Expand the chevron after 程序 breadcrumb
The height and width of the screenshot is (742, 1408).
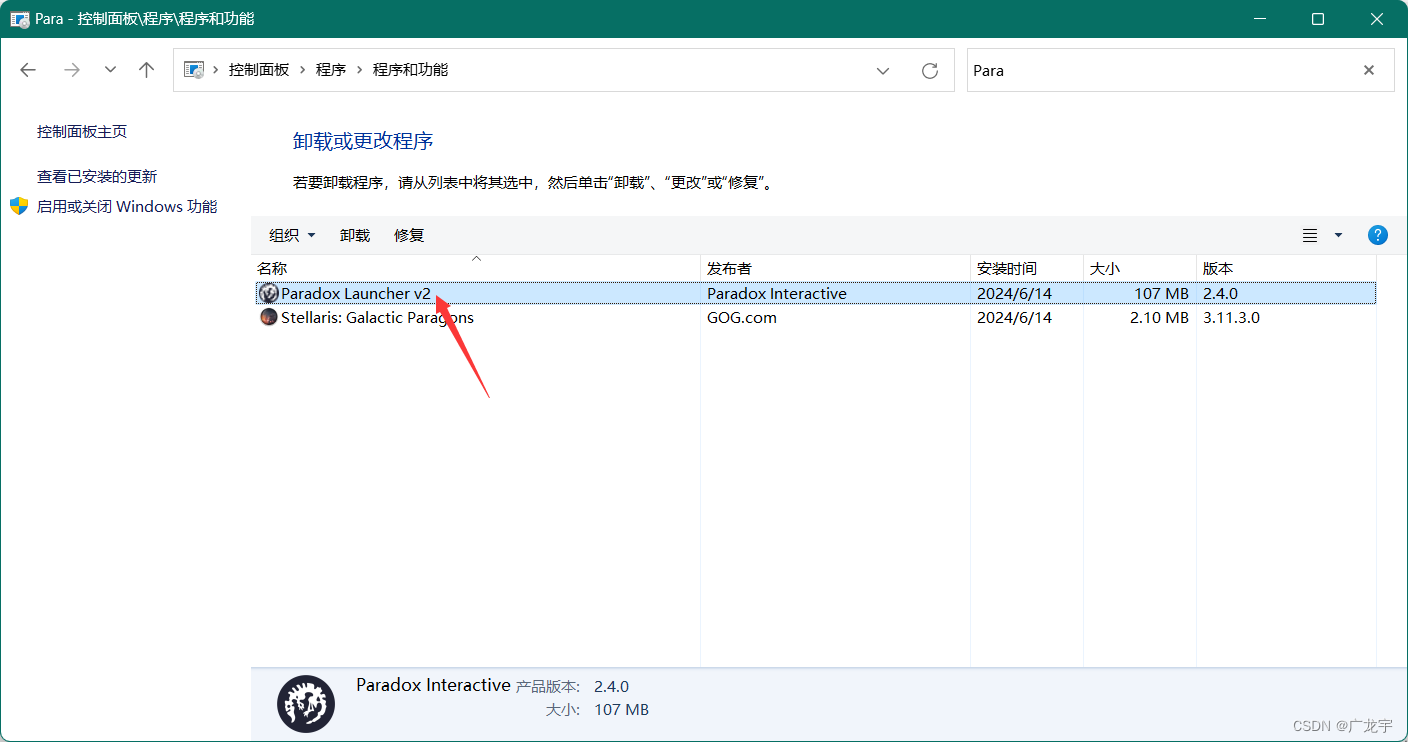(359, 70)
